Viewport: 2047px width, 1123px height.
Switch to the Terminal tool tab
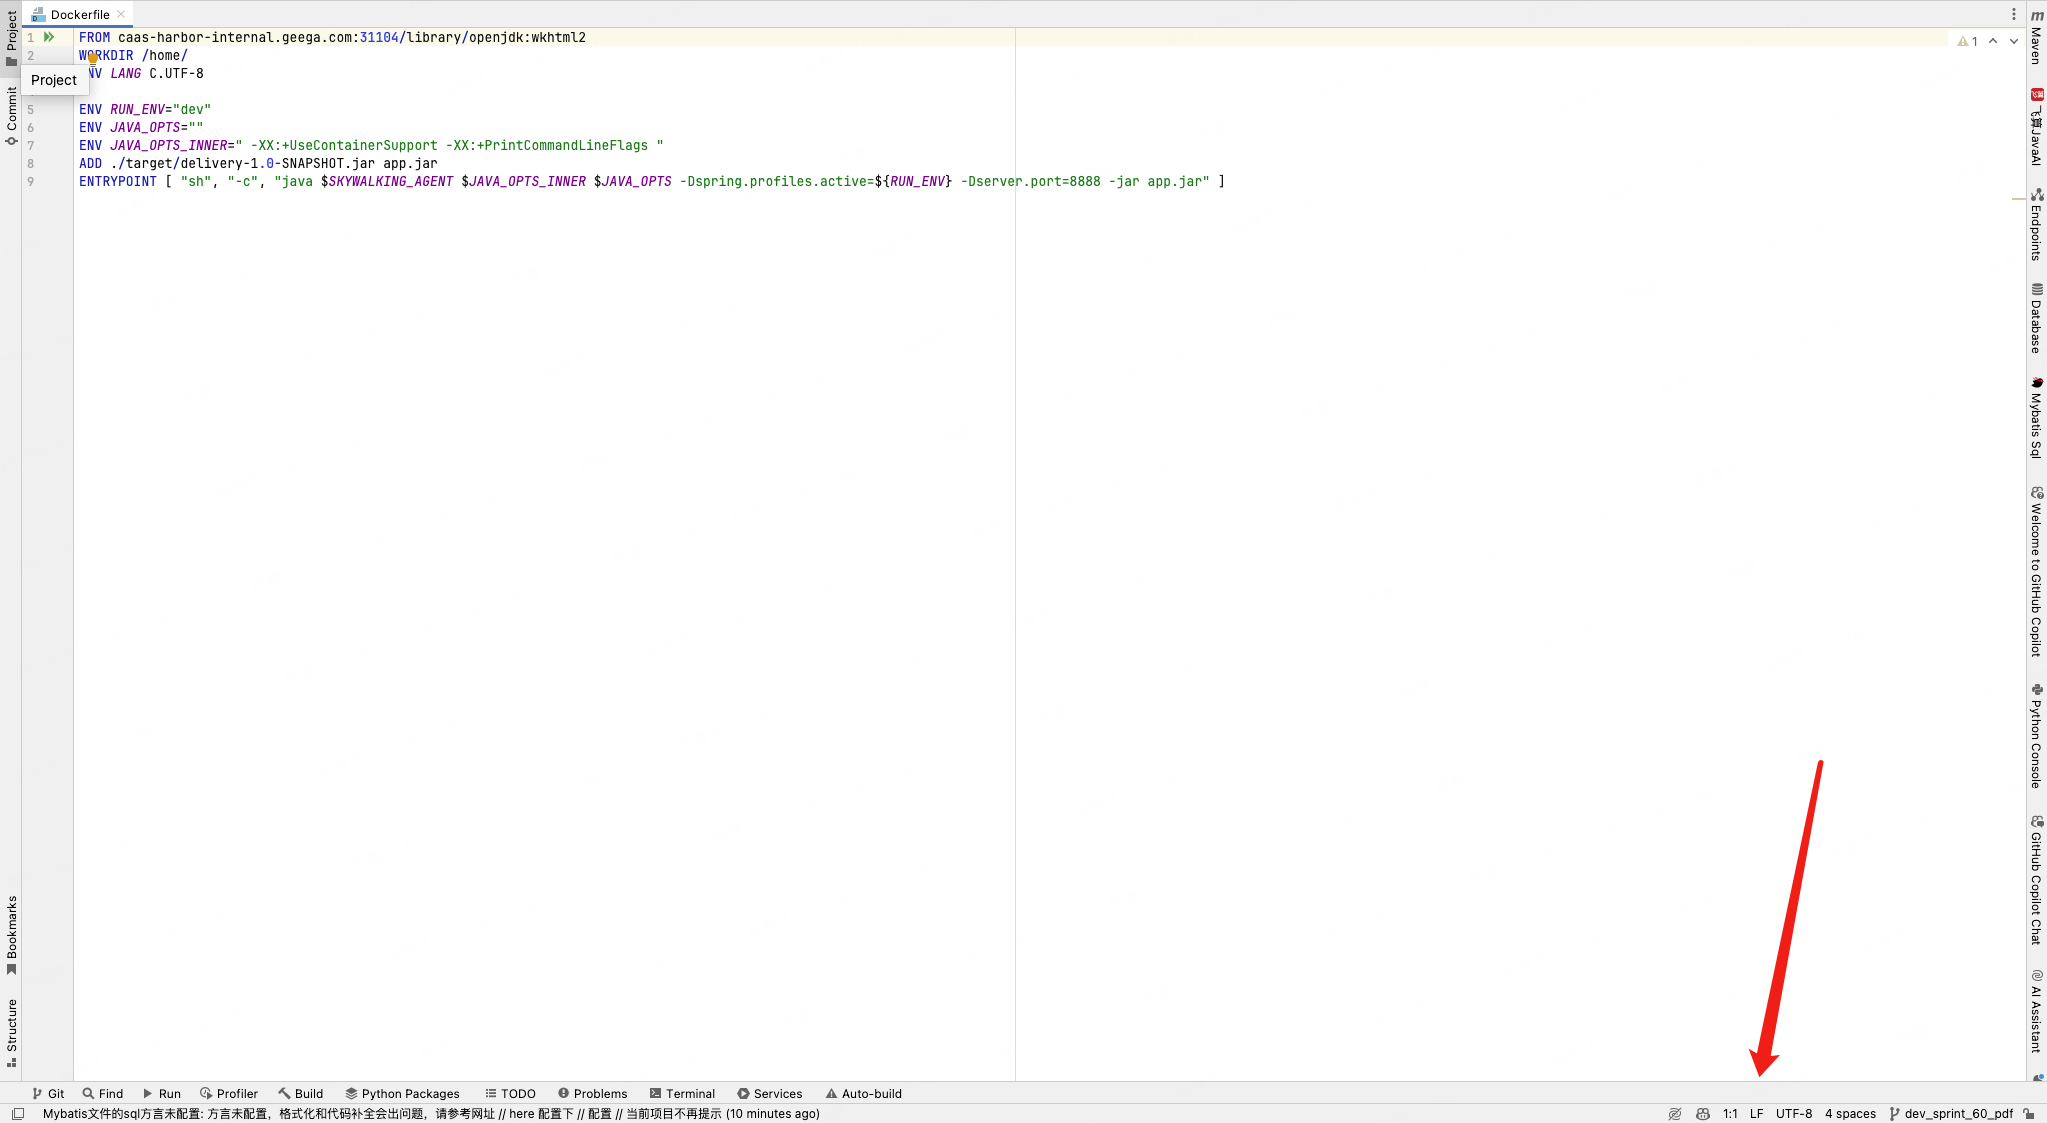[682, 1093]
